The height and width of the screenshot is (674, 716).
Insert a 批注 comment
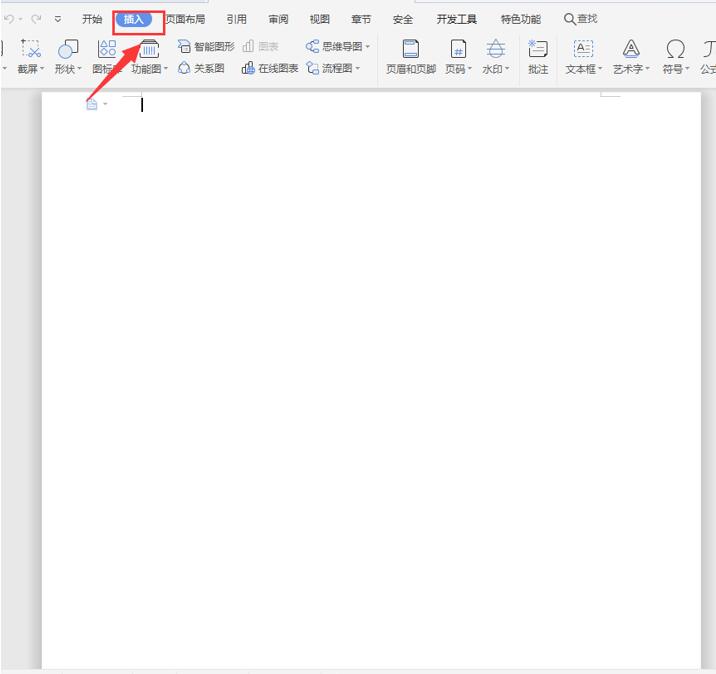tap(538, 57)
